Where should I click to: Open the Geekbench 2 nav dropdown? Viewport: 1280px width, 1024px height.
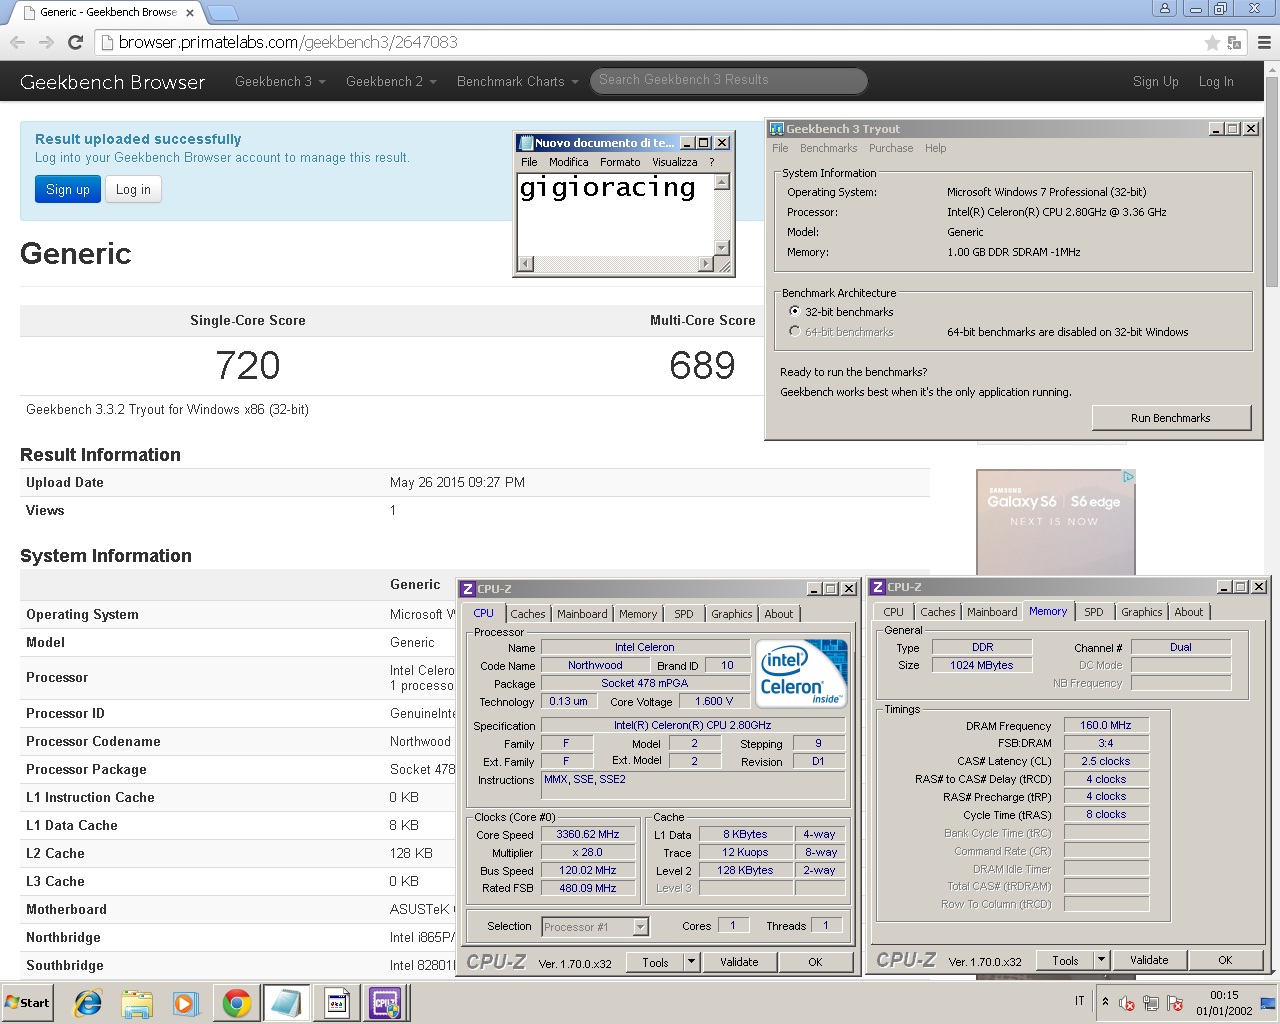pyautogui.click(x=391, y=81)
